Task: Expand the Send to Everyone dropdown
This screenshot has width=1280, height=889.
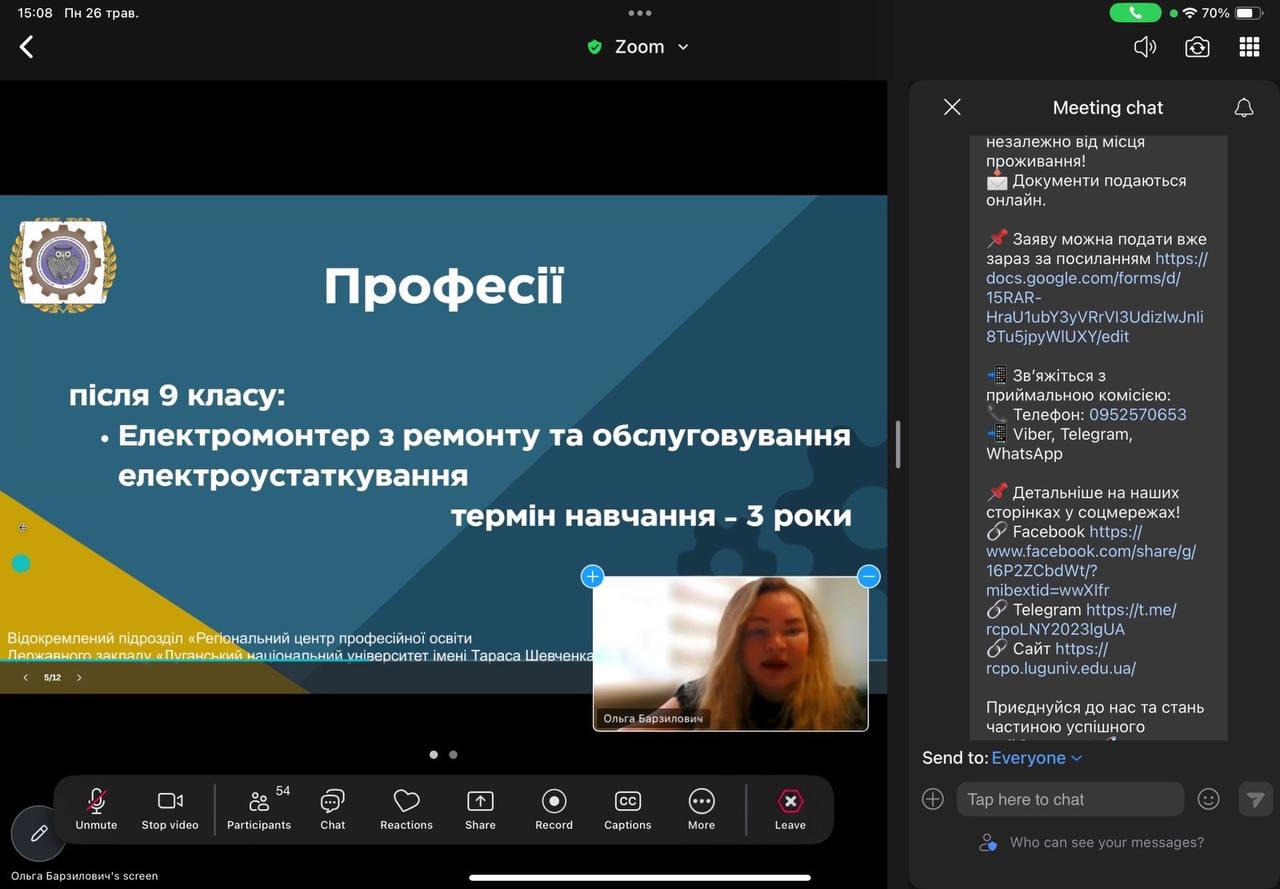Action: (1036, 758)
